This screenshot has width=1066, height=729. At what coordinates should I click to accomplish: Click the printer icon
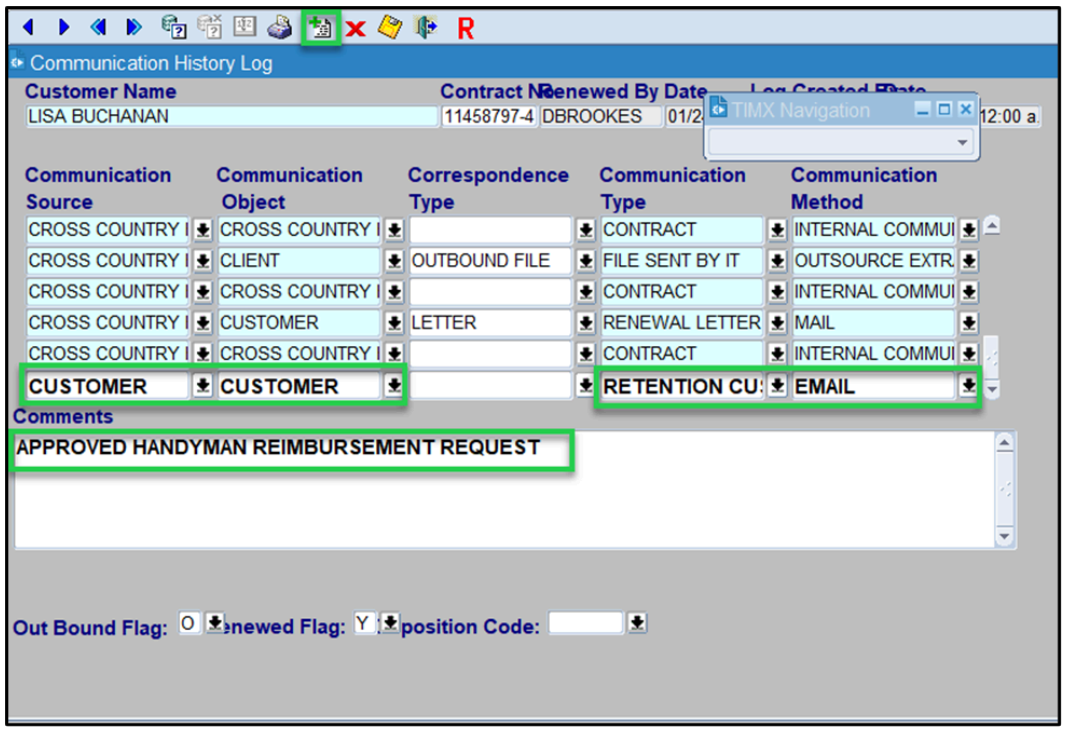point(279,27)
